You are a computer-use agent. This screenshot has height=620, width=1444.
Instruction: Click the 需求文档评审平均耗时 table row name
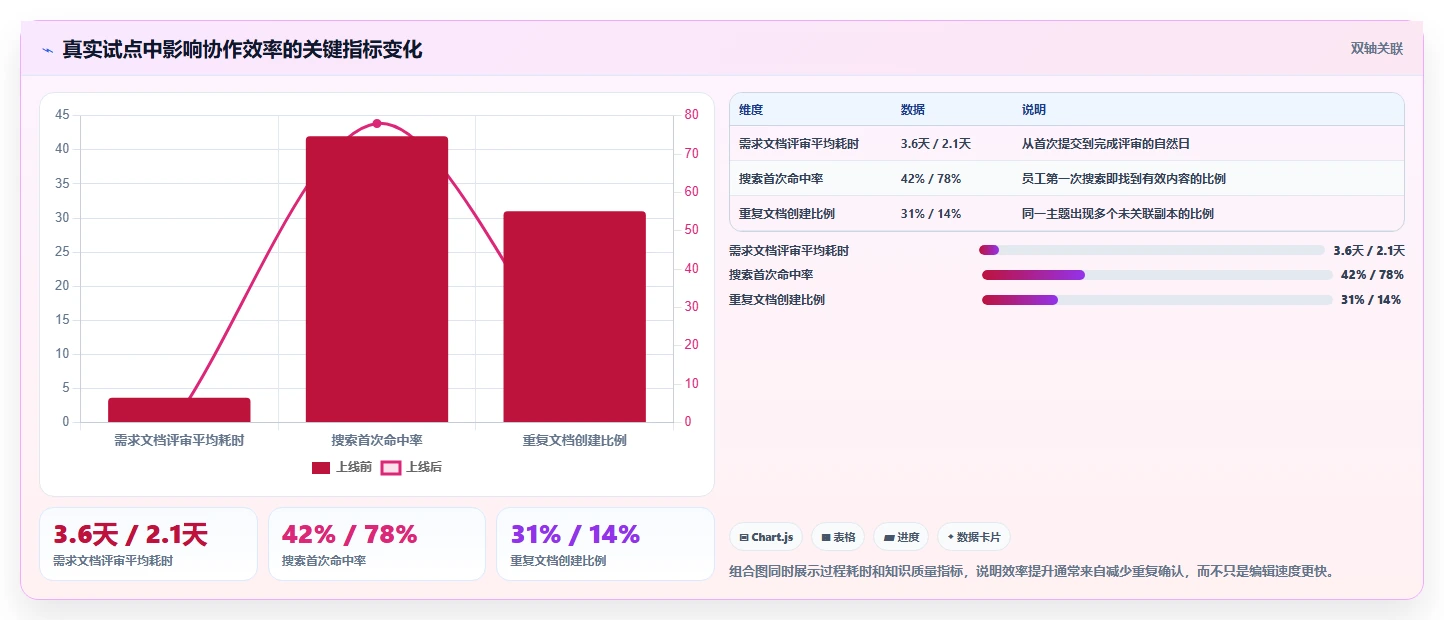coord(799,144)
